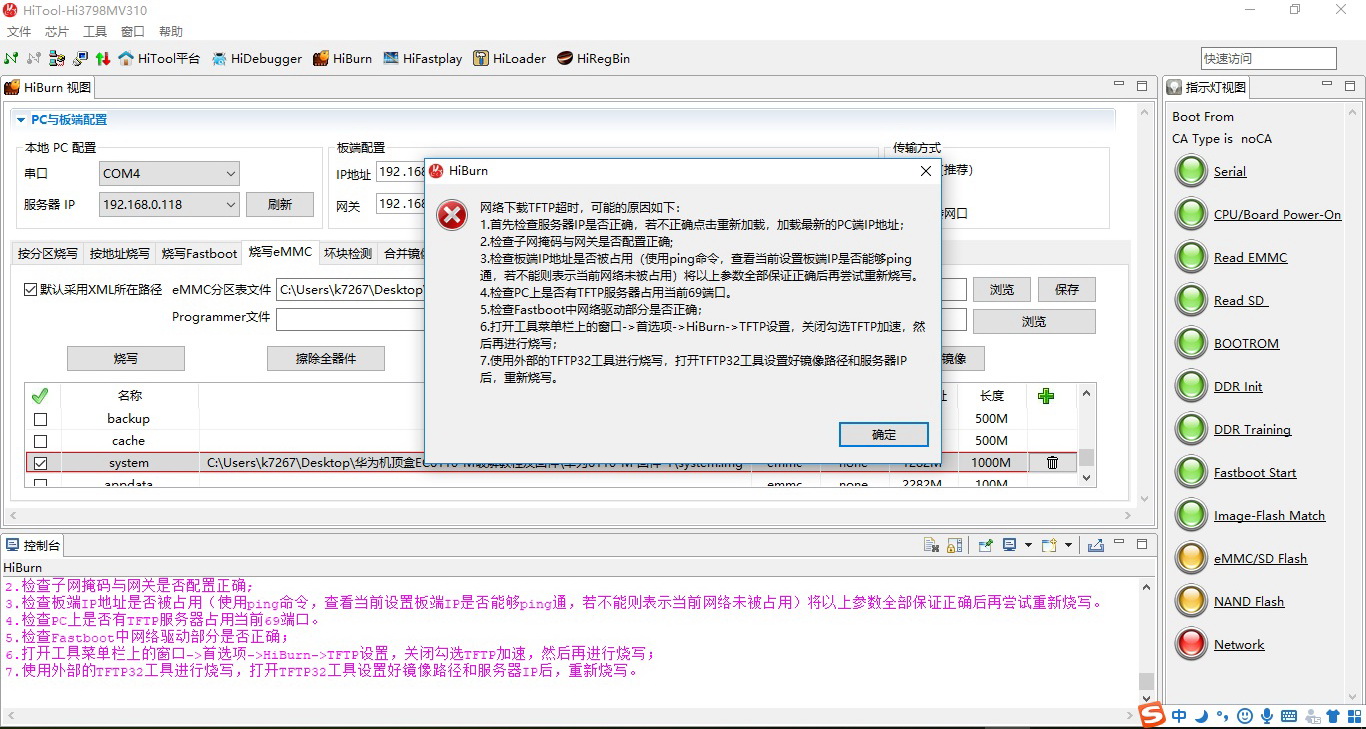The width and height of the screenshot is (1366, 729).
Task: Click the DDR Training link
Action: (x=1252, y=429)
